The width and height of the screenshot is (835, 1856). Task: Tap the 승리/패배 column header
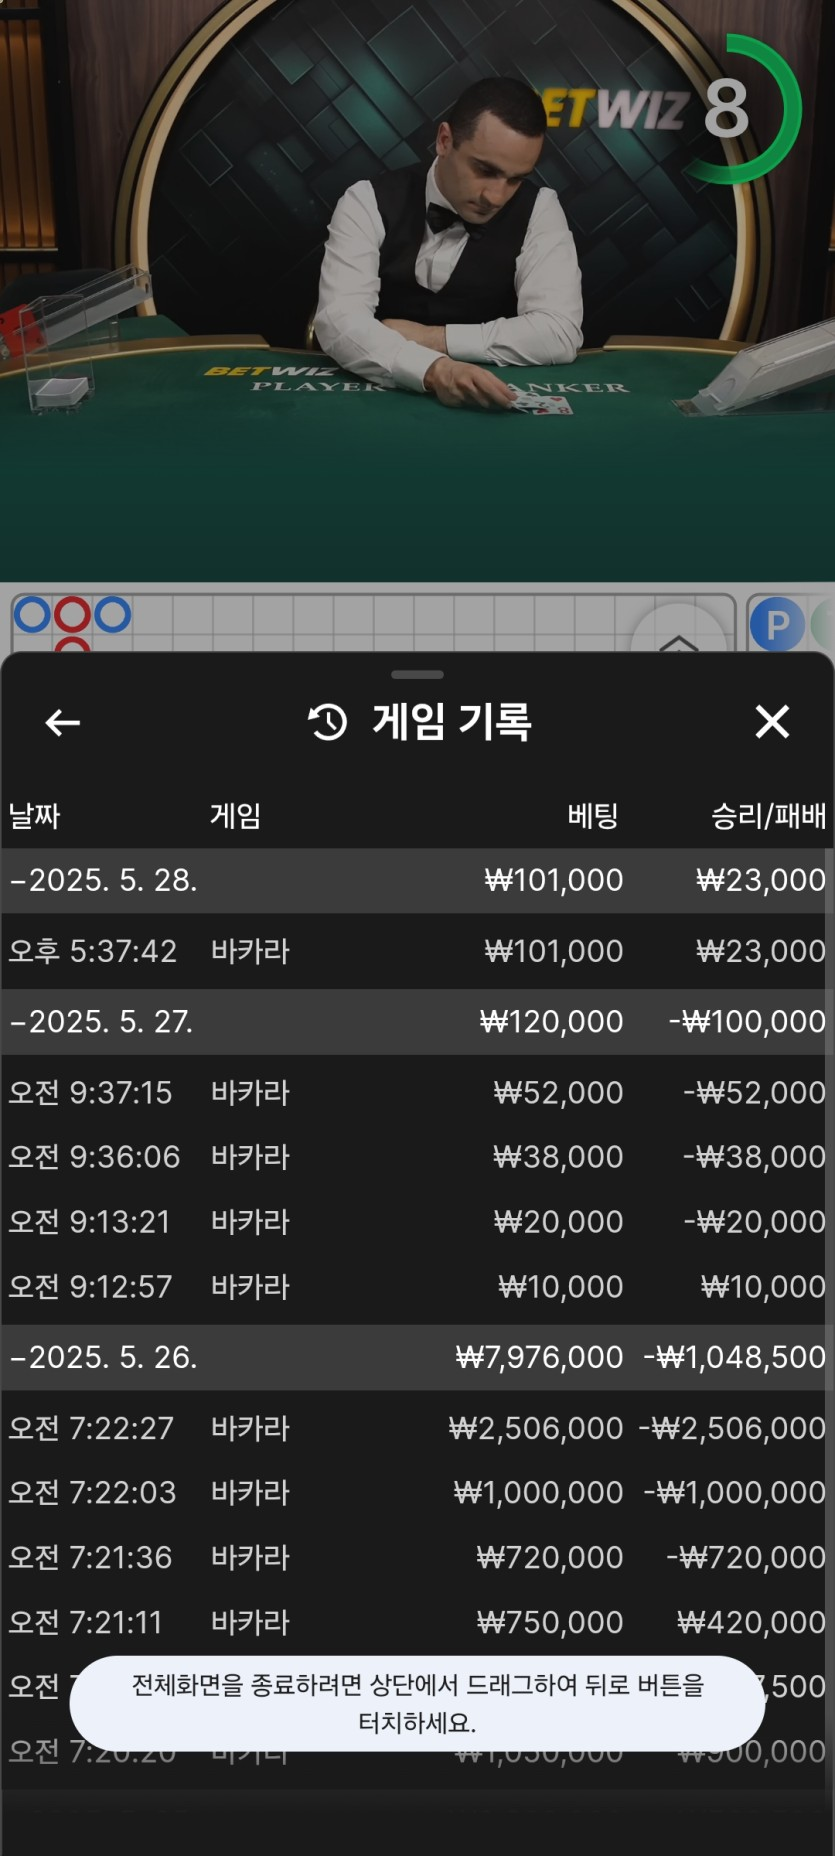pyautogui.click(x=768, y=816)
